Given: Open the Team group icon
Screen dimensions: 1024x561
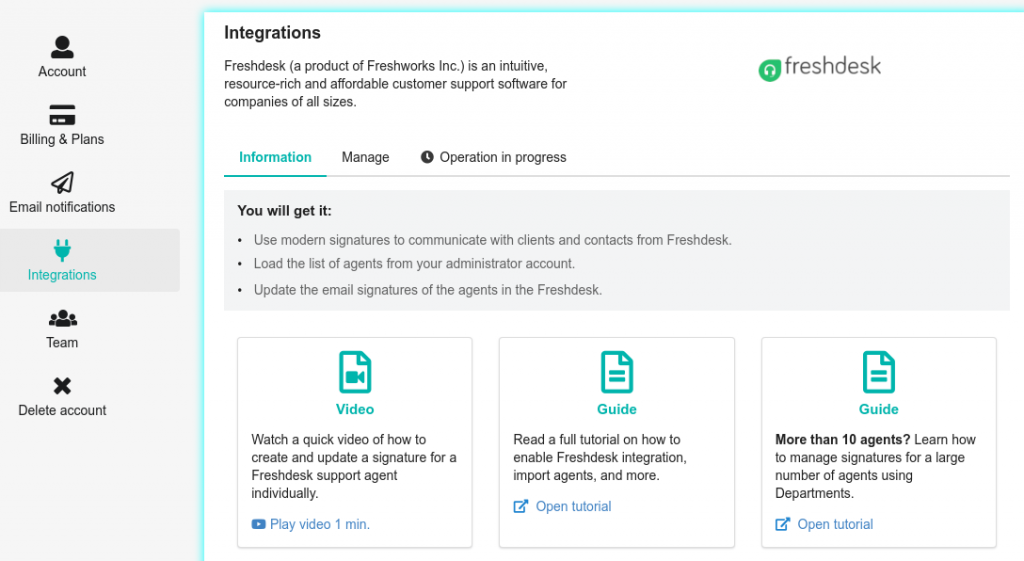Looking at the screenshot, I should click(63, 319).
